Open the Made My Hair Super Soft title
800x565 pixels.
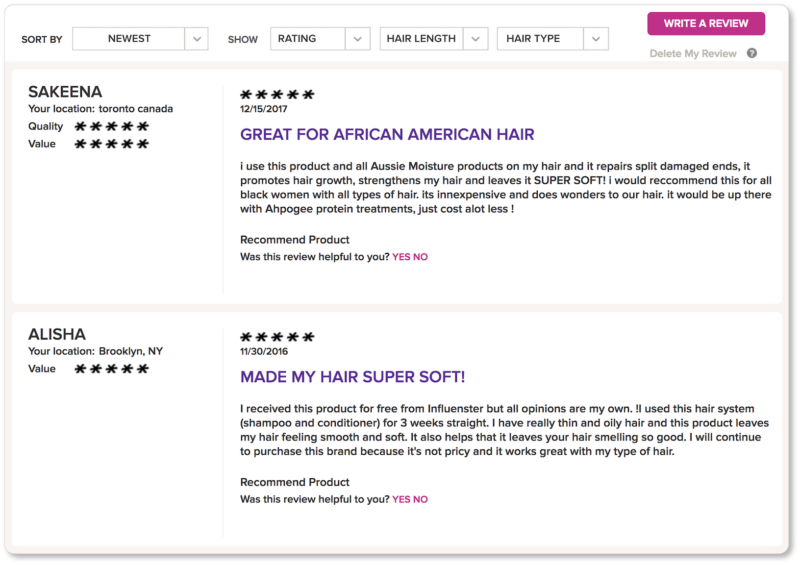(353, 377)
